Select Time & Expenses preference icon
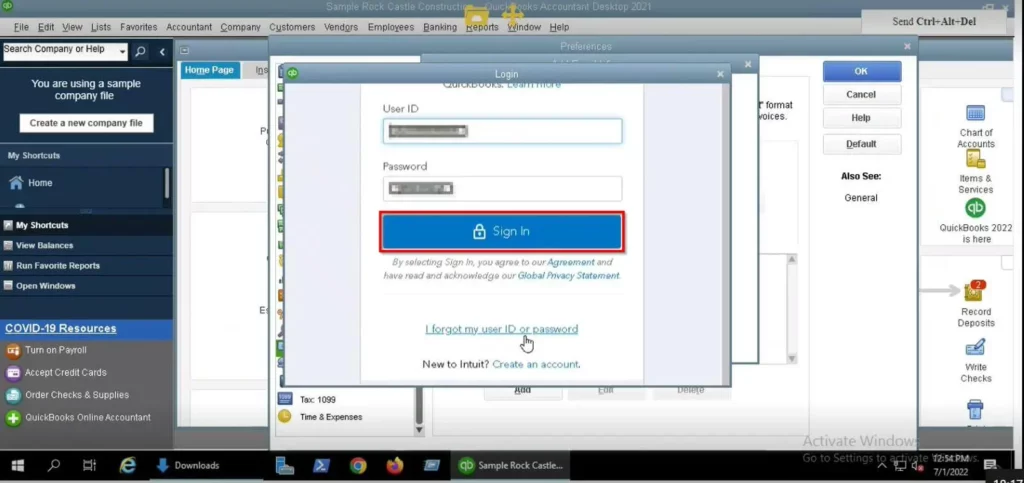Viewport: 1024px width, 483px height. coord(285,416)
